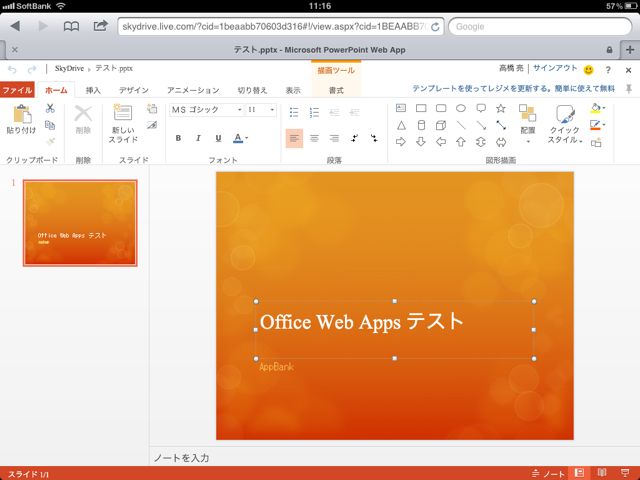The width and height of the screenshot is (640, 480).
Task: Select the cube shape
Action: click(441, 125)
